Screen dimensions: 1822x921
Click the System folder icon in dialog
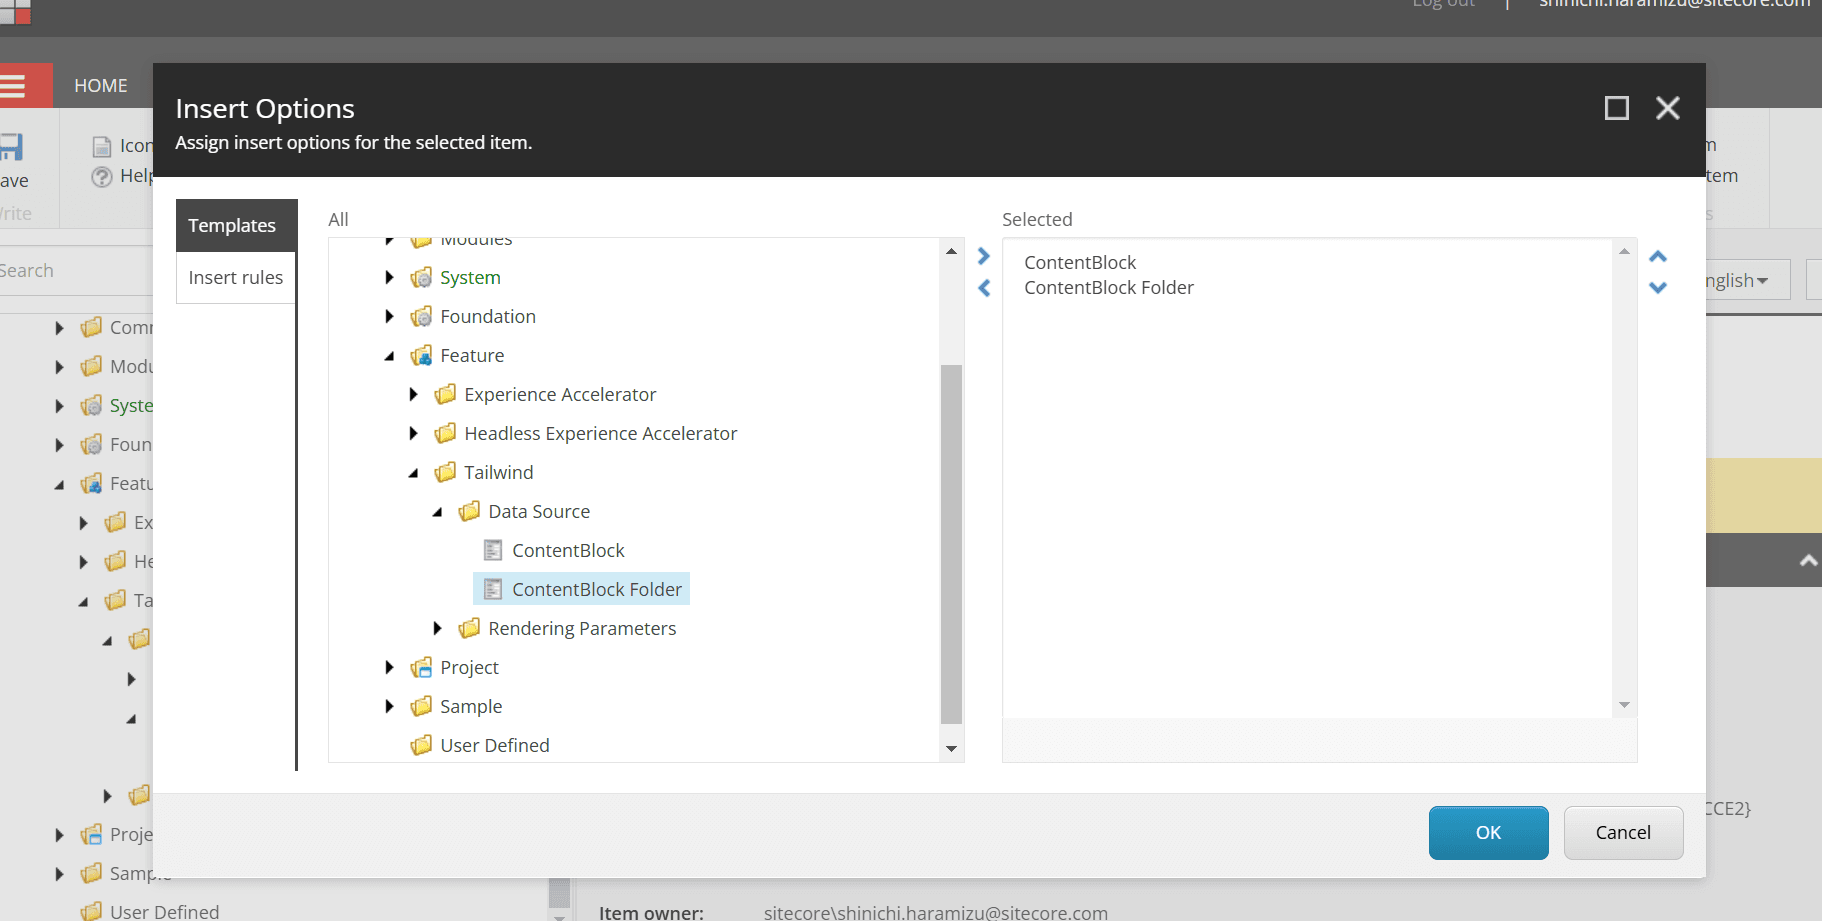click(x=422, y=278)
